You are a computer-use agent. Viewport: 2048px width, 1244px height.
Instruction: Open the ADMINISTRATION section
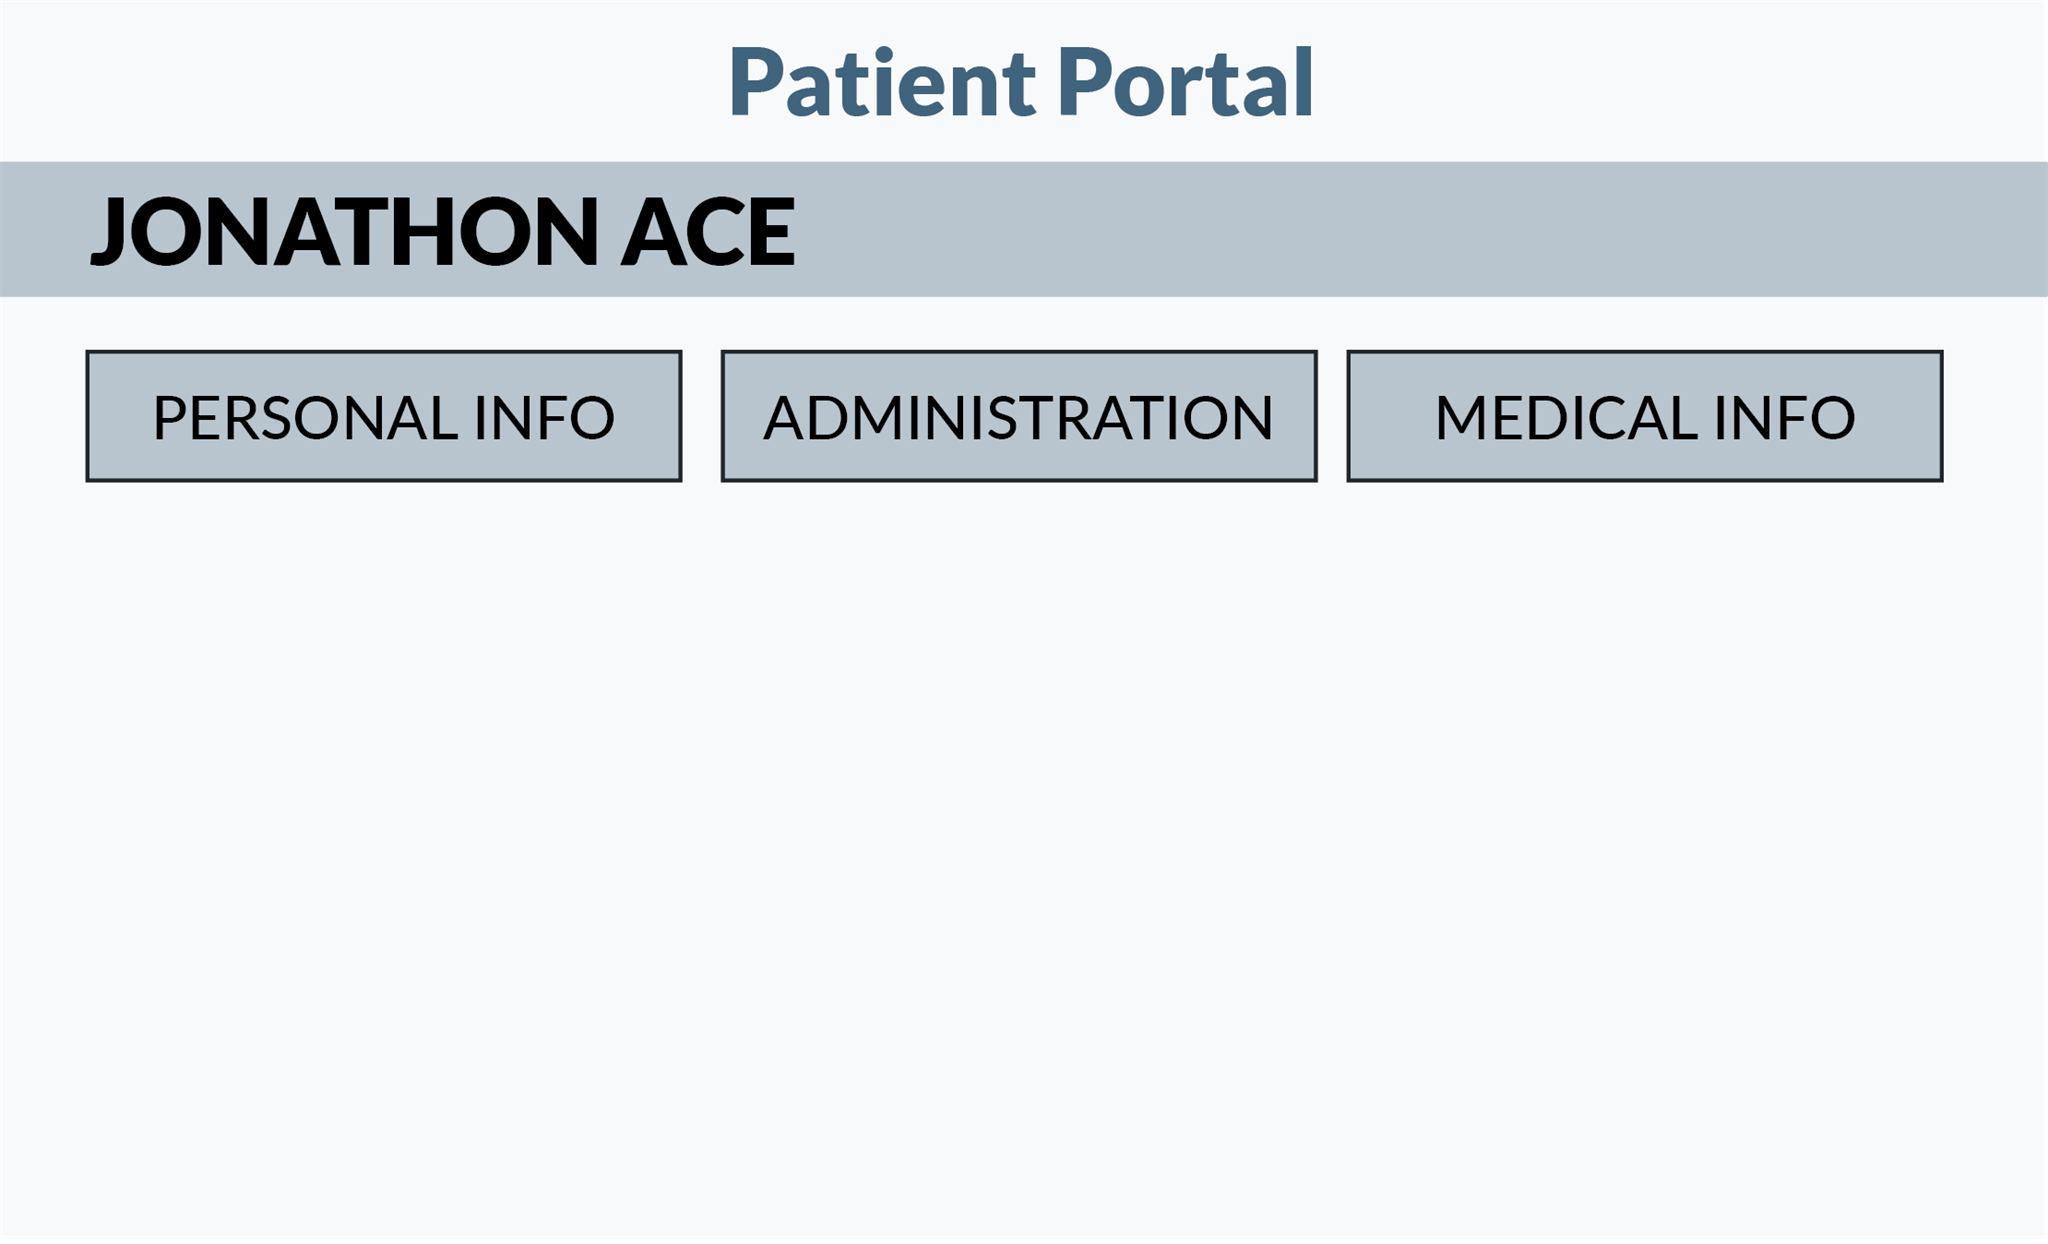click(x=1018, y=416)
